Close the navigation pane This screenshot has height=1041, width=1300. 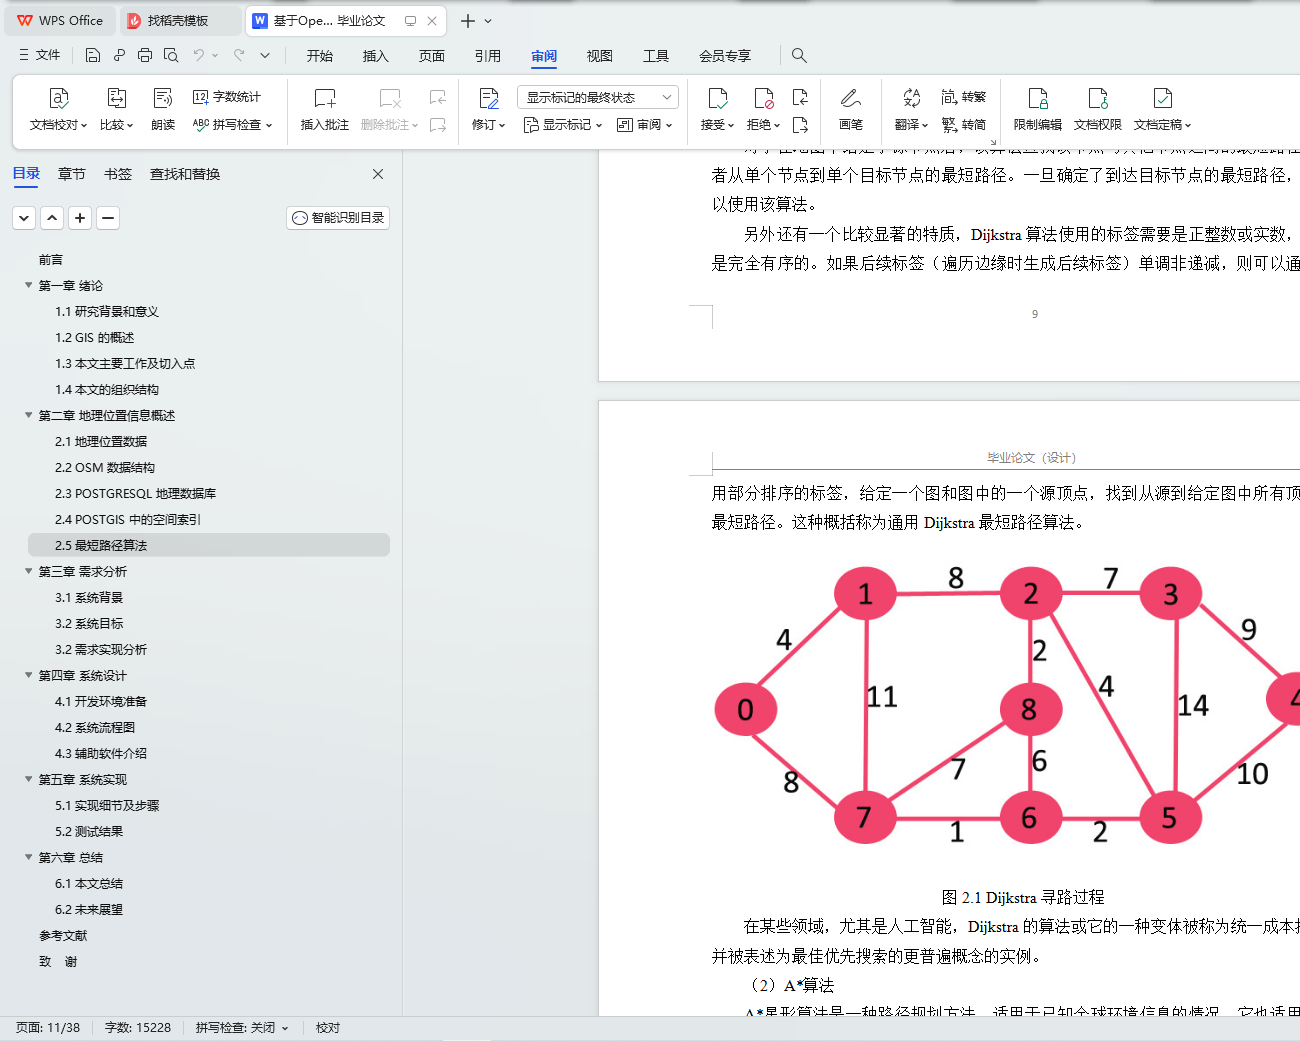pos(378,174)
